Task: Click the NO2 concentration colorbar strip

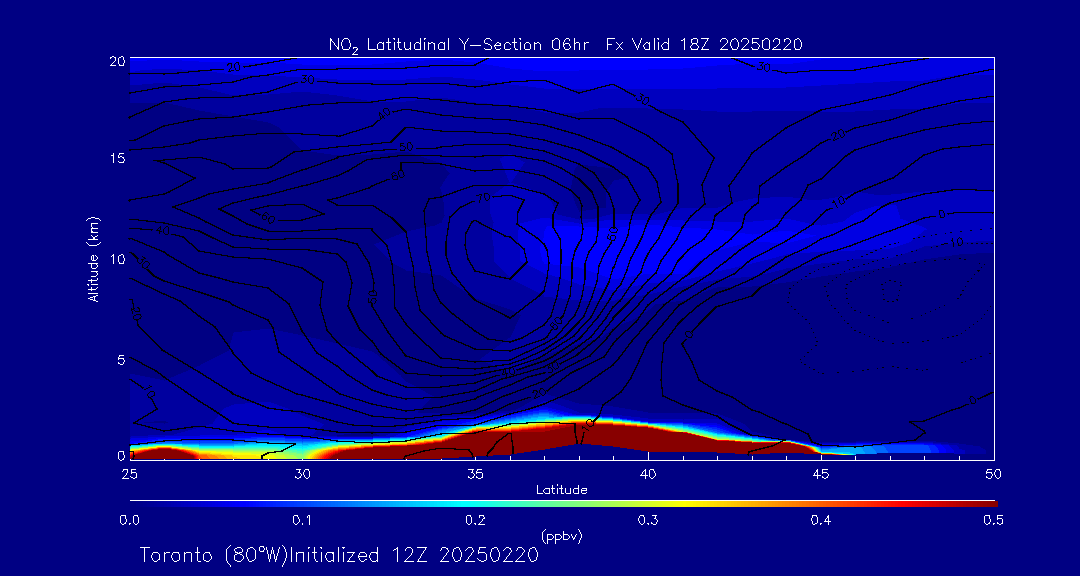Action: coord(563,504)
